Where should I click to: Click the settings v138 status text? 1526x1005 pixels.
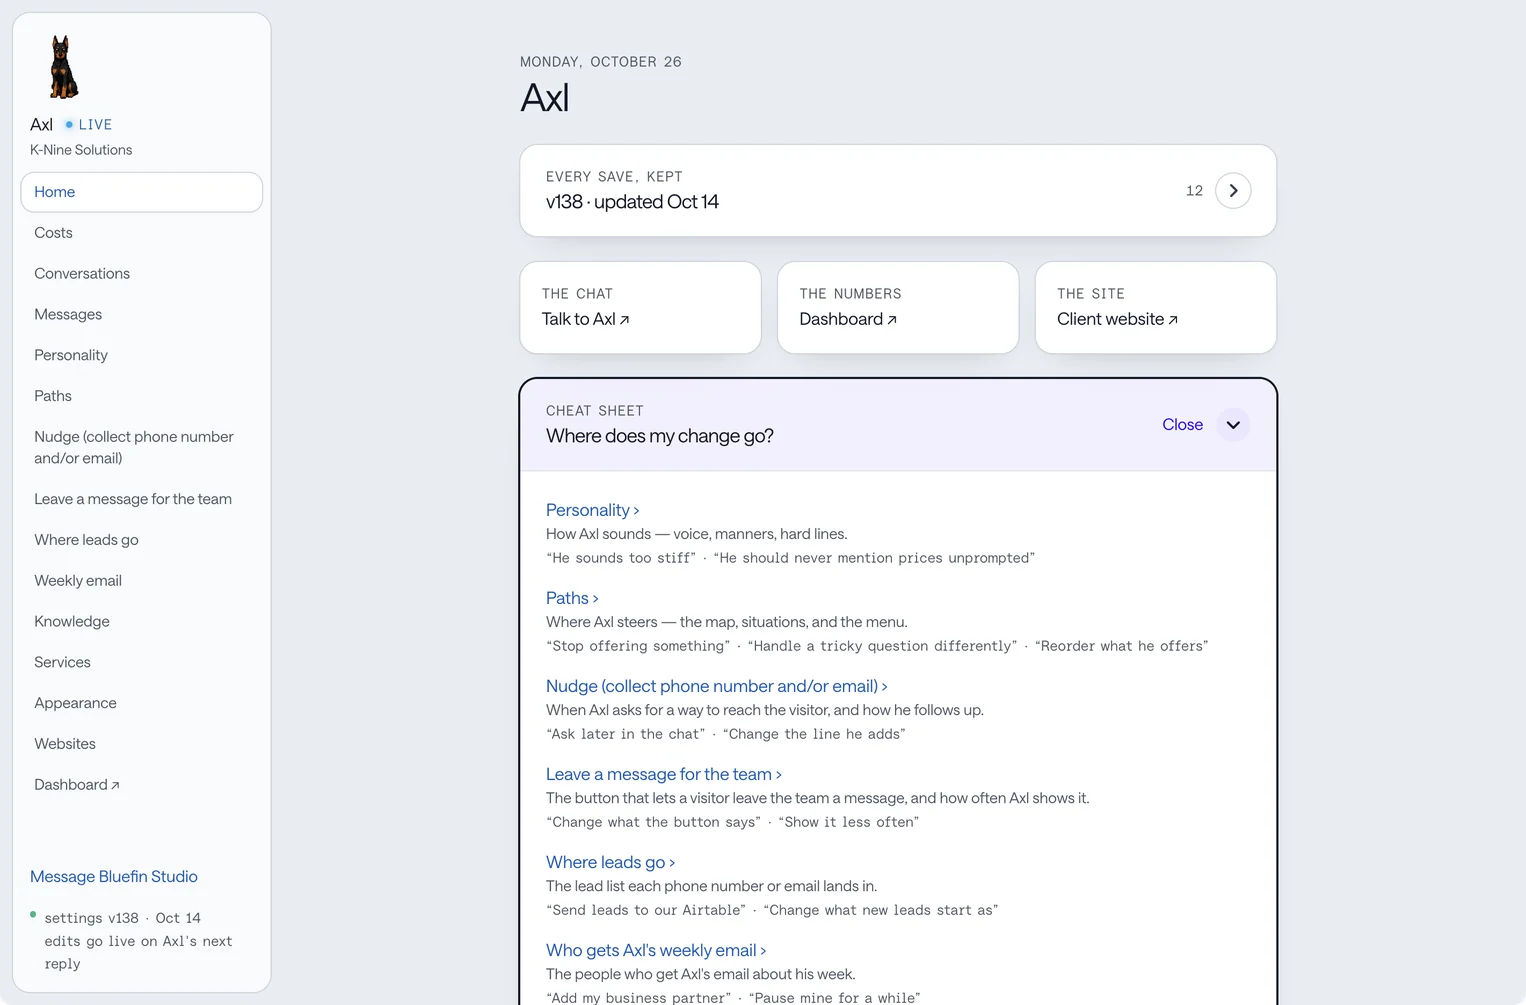(123, 918)
